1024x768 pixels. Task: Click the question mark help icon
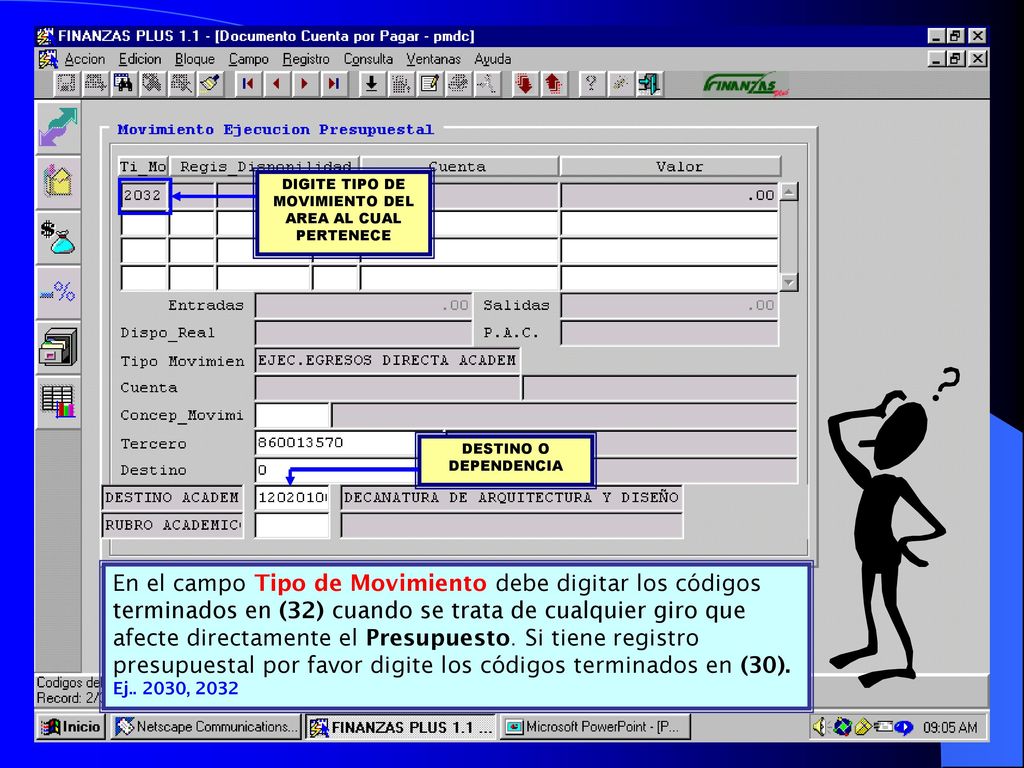[591, 84]
